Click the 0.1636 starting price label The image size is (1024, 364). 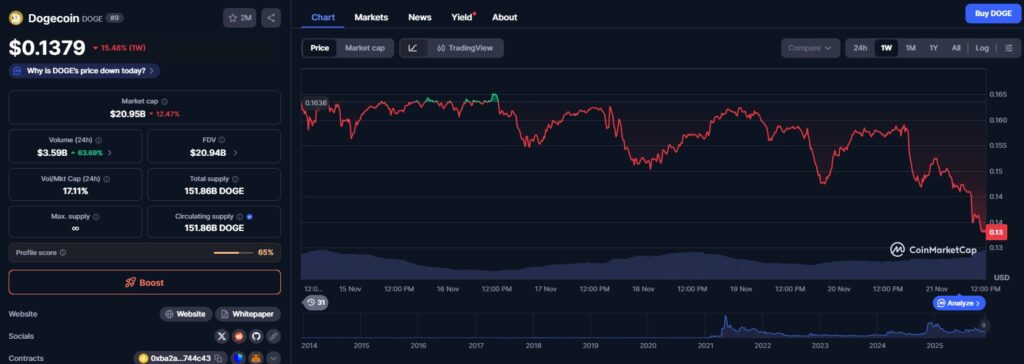(x=316, y=103)
